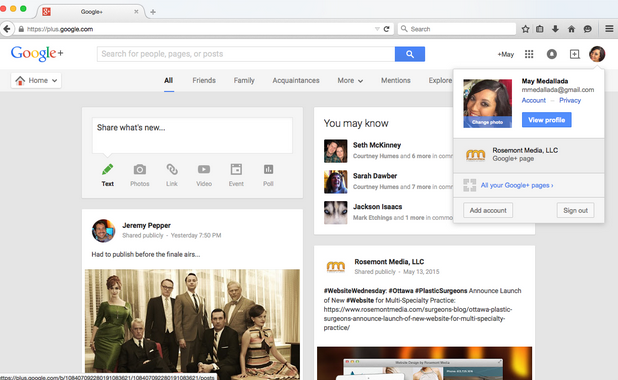Click Rosemont Media, LLC post author name
Viewport: 618px width, 380px height.
[x=389, y=262]
